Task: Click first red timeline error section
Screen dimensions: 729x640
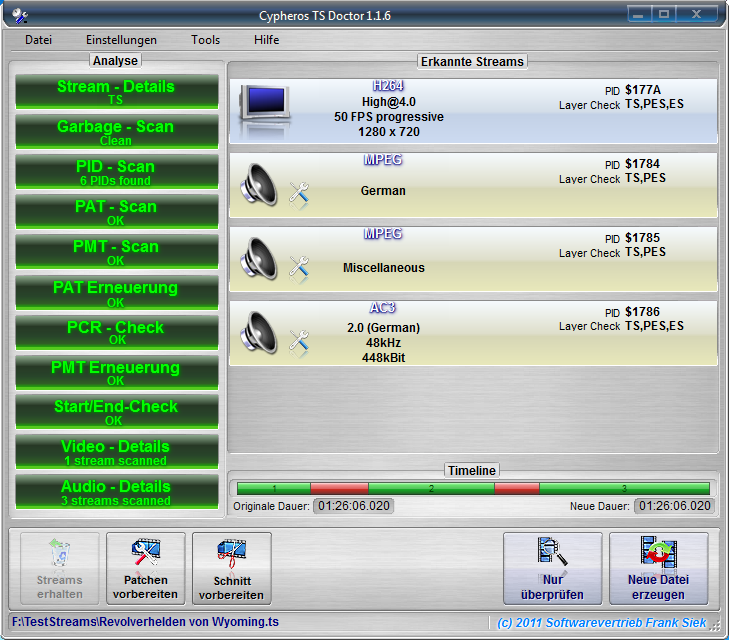Action: (x=339, y=488)
